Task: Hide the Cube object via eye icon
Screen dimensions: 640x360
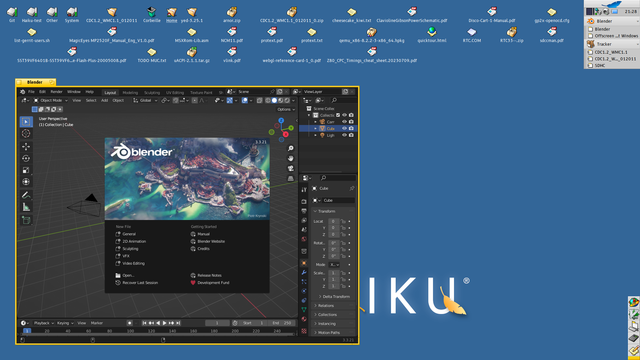Action: click(x=344, y=129)
